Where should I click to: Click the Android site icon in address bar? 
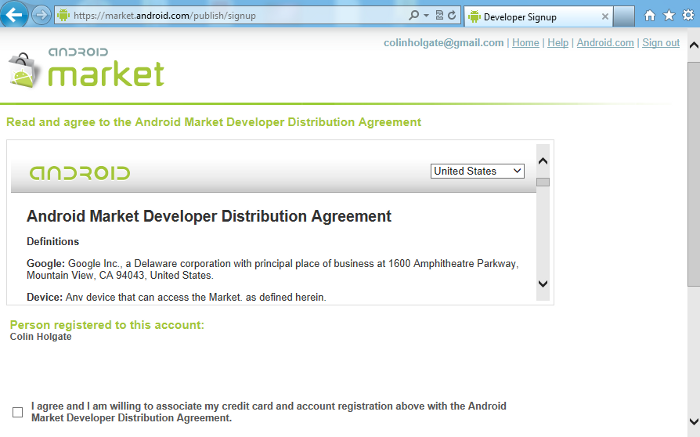coord(63,16)
